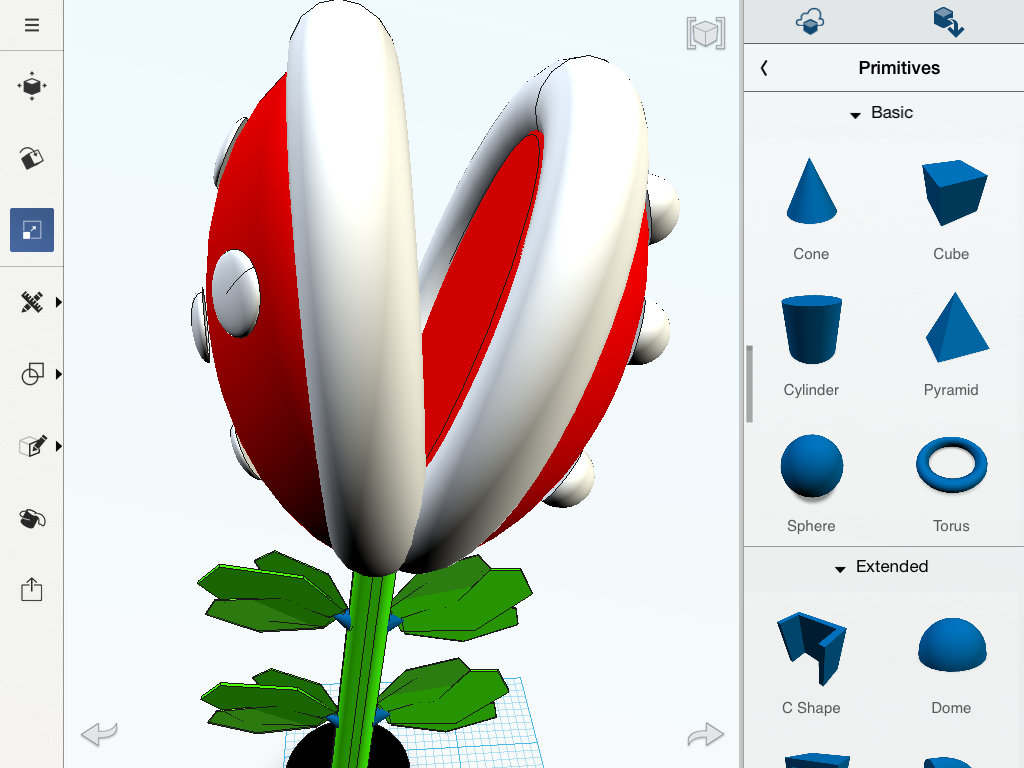The width and height of the screenshot is (1024, 768).
Task: Click the primitives panel scrollbar
Action: 750,384
